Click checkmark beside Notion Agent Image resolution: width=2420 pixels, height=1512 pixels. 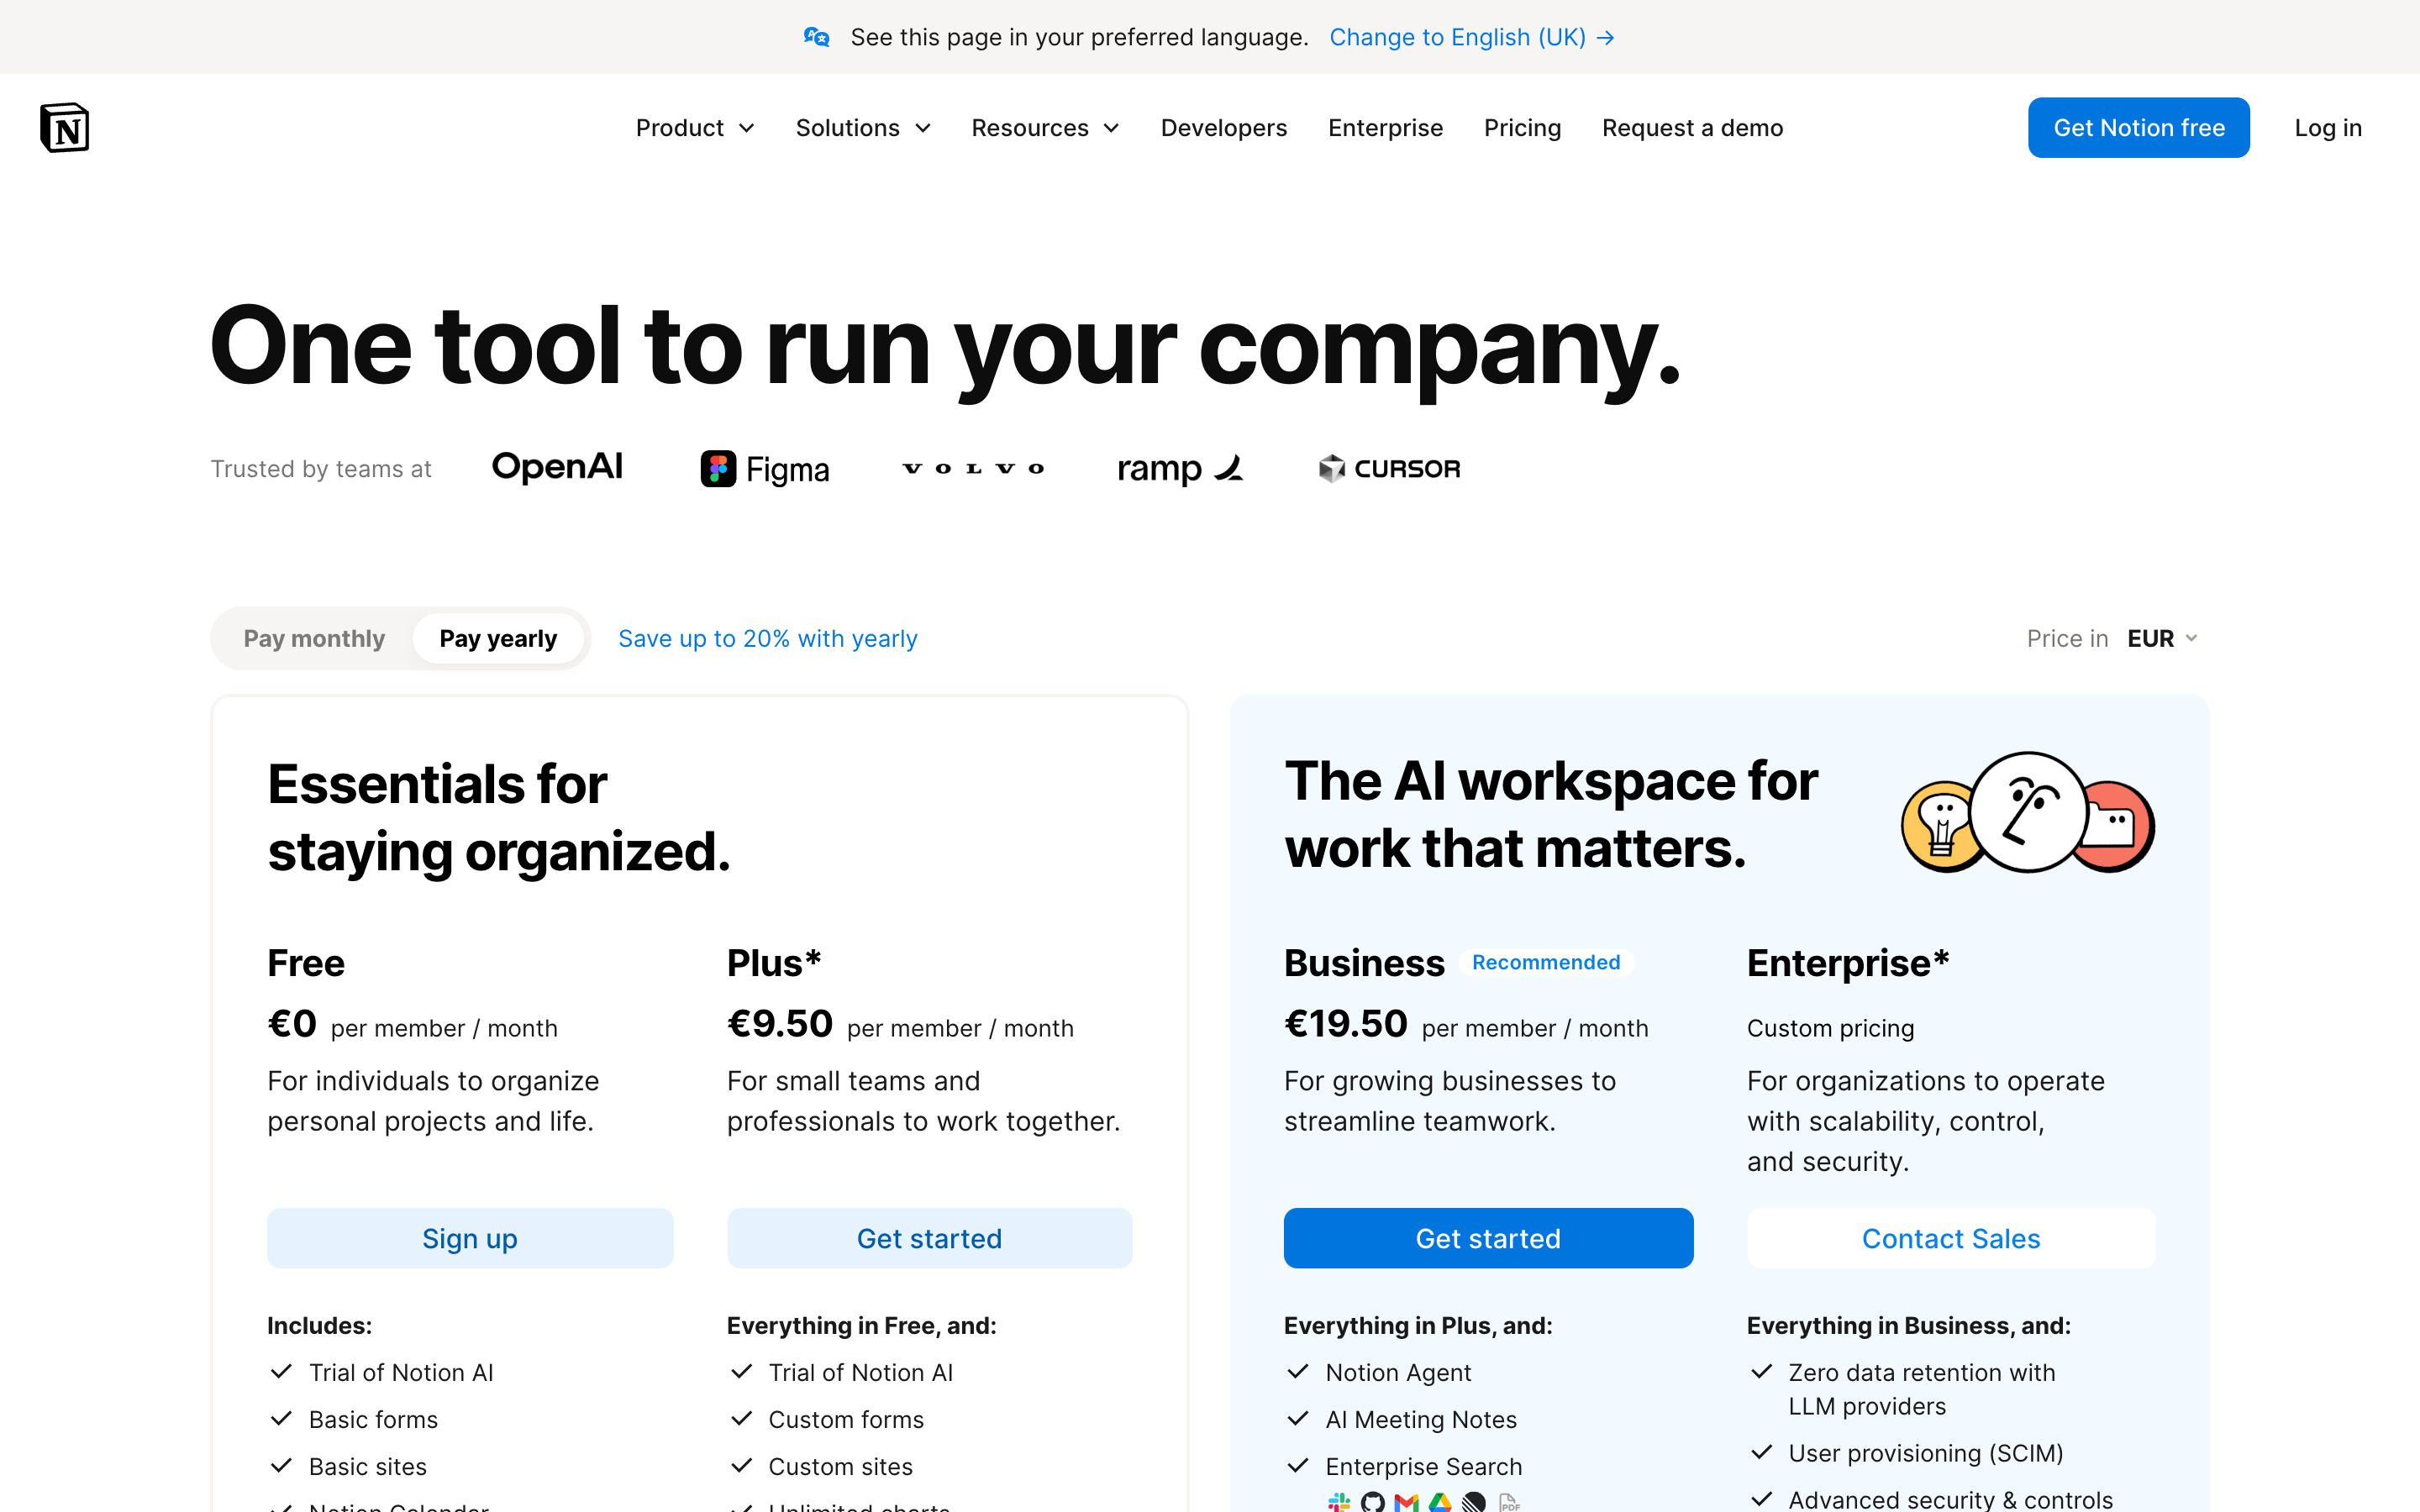[1298, 1371]
